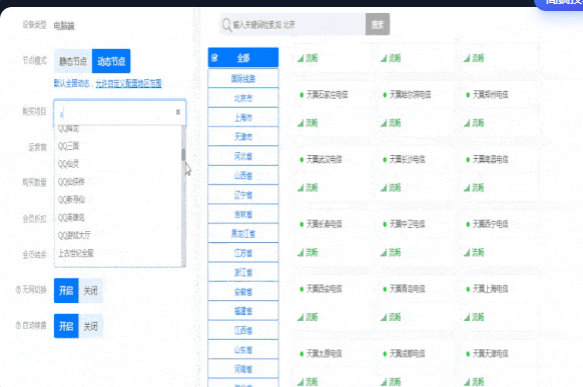Select the 全部 region filter
Viewport: 583px width, 387px height.
(243, 58)
